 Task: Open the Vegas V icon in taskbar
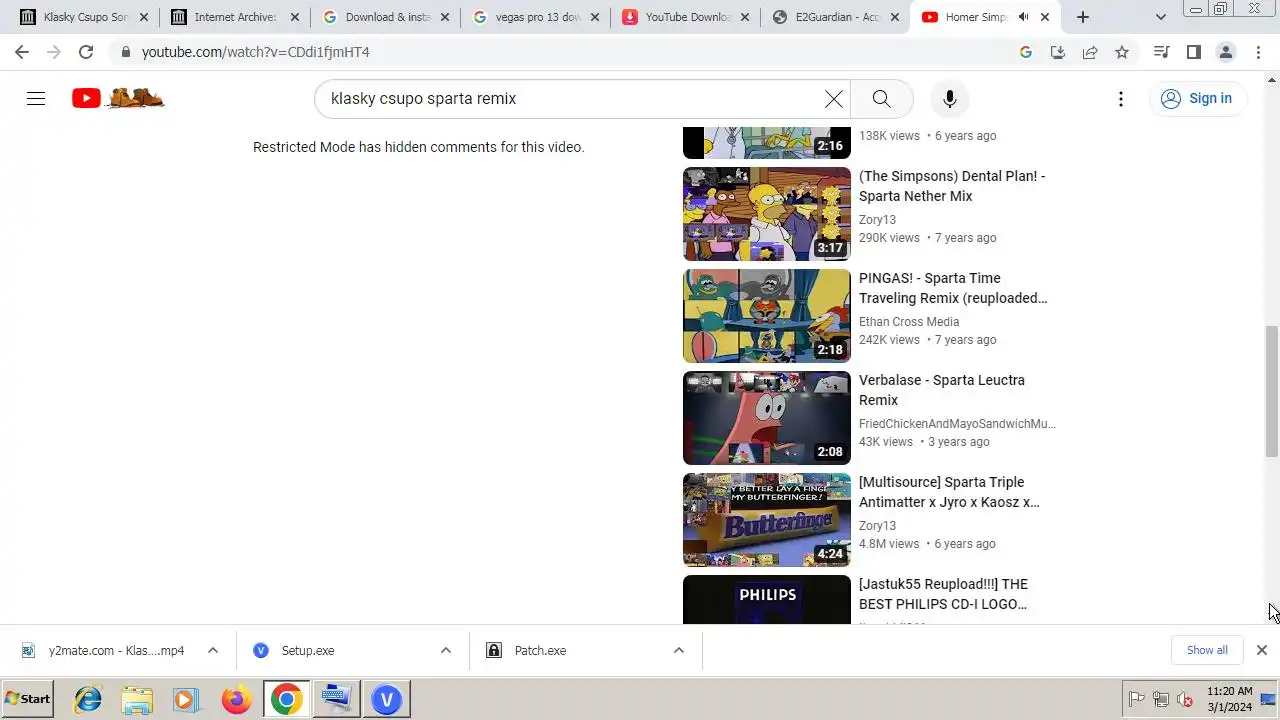(386, 699)
